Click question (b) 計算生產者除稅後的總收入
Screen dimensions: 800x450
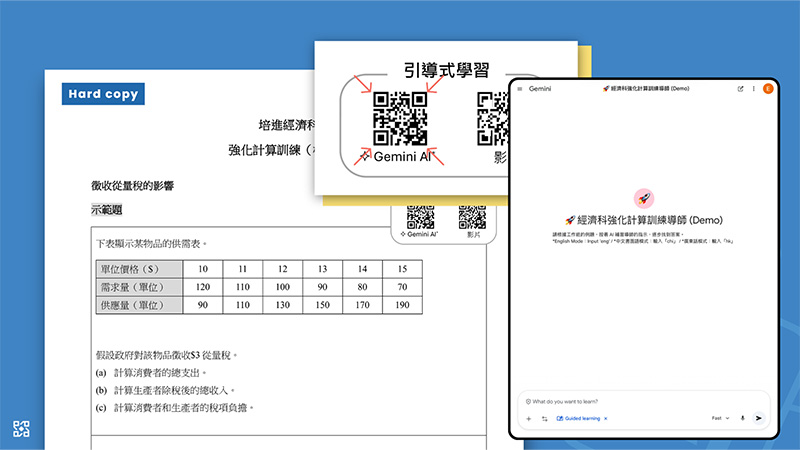click(x=165, y=390)
